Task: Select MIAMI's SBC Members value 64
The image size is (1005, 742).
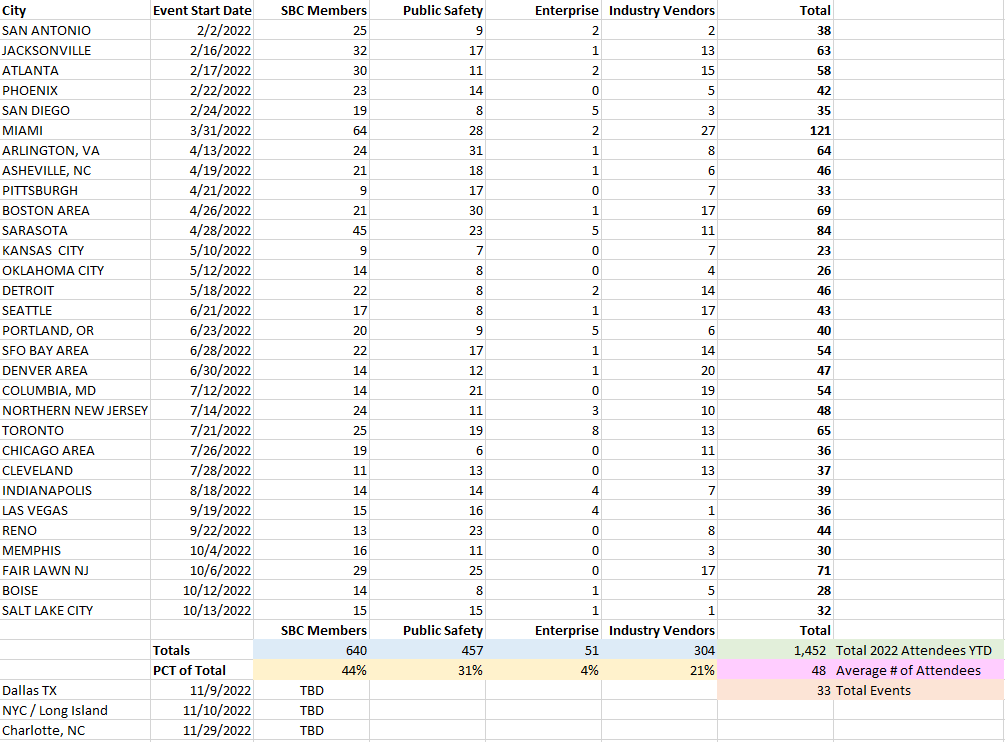Action: 311,130
